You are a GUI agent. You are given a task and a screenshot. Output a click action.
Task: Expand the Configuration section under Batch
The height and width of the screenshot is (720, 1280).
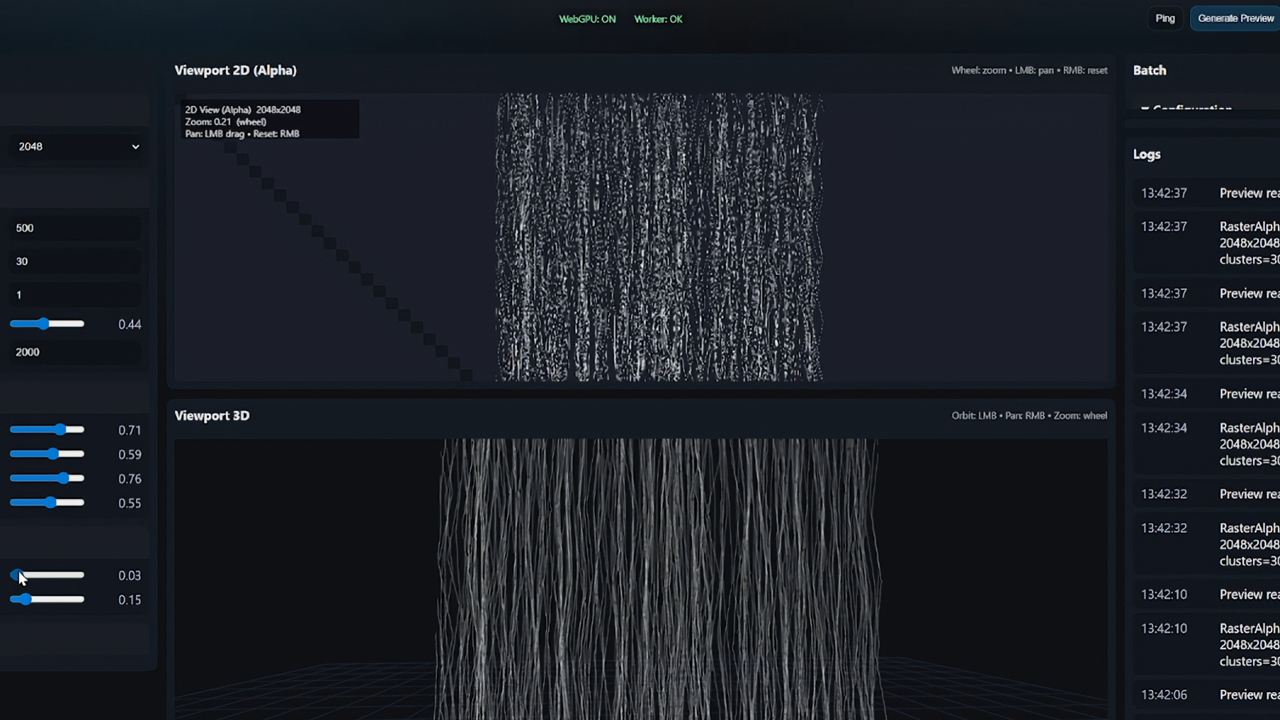(1190, 109)
